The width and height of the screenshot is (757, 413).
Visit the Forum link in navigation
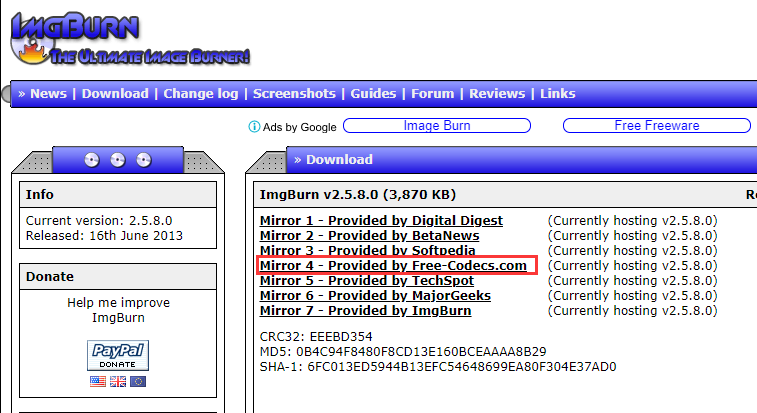pos(433,94)
